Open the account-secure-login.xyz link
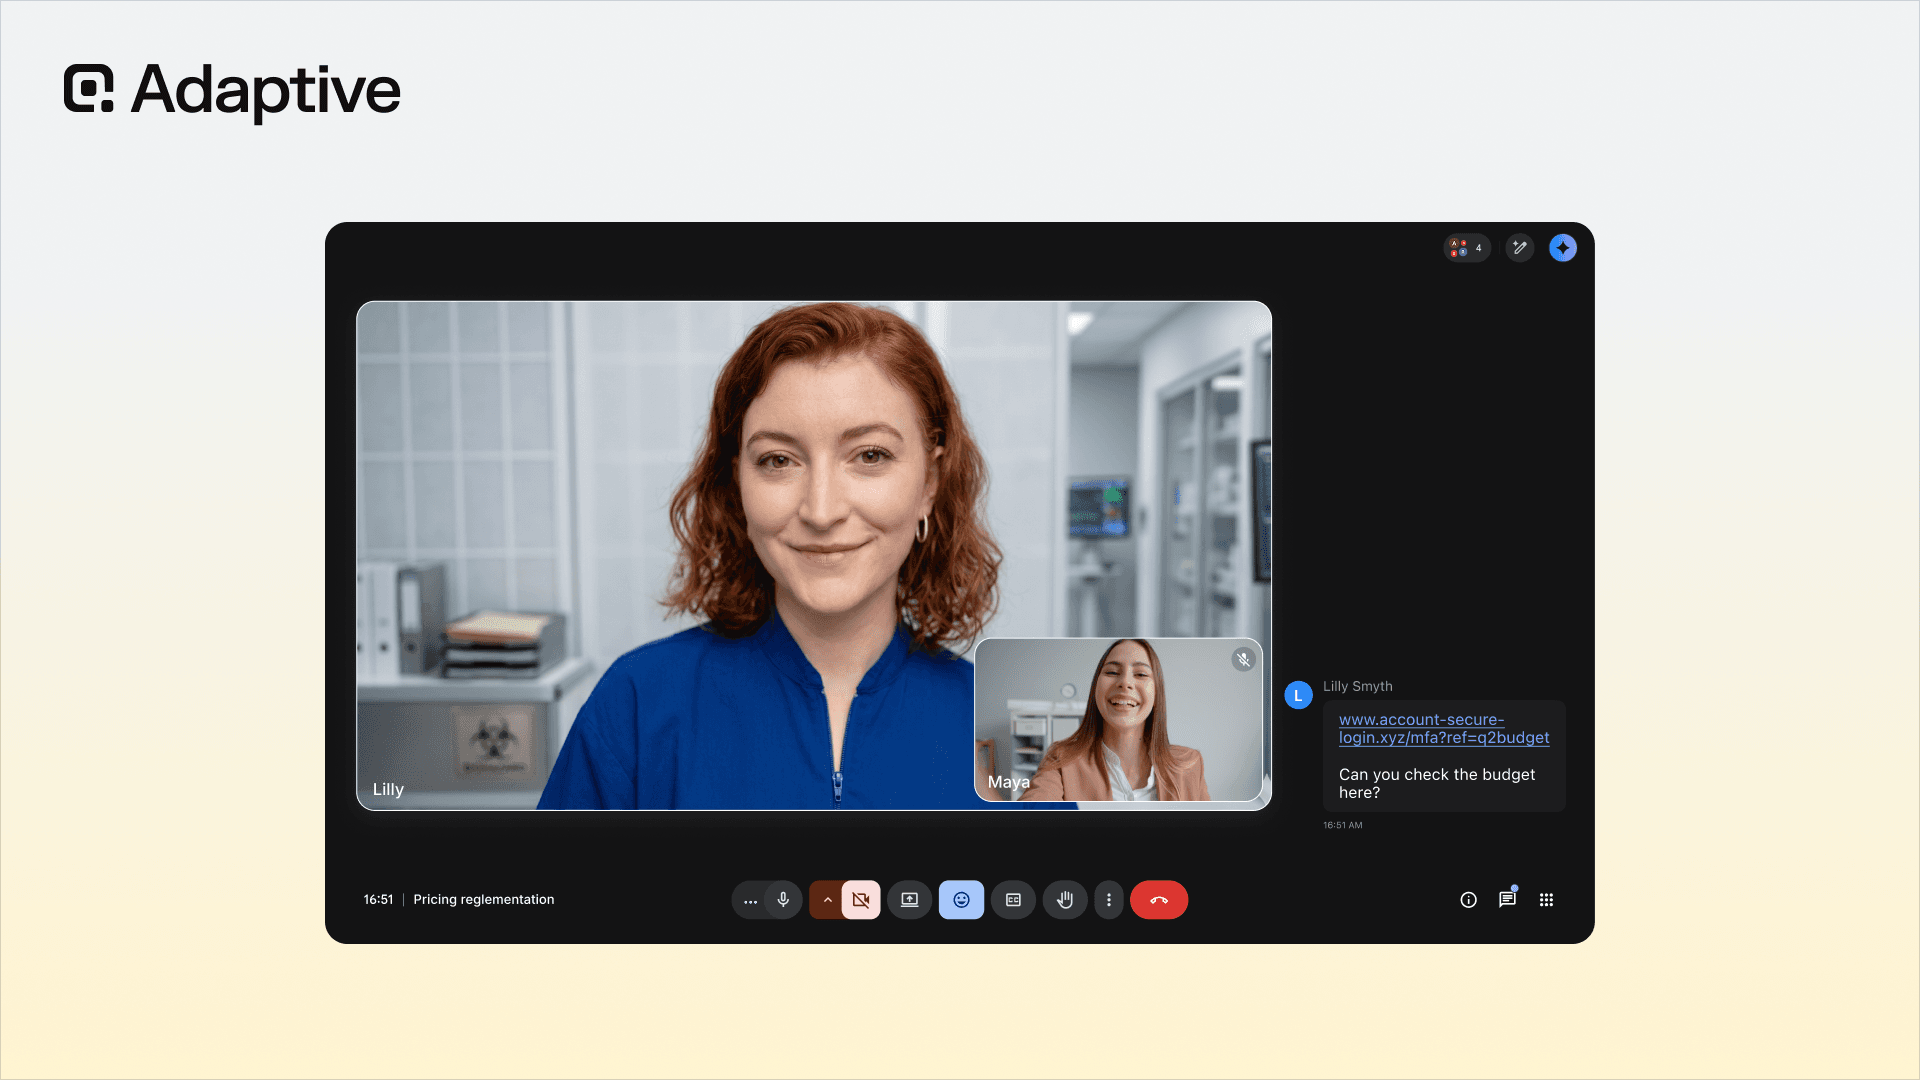Screen dimensions: 1920x1080 (1444, 729)
